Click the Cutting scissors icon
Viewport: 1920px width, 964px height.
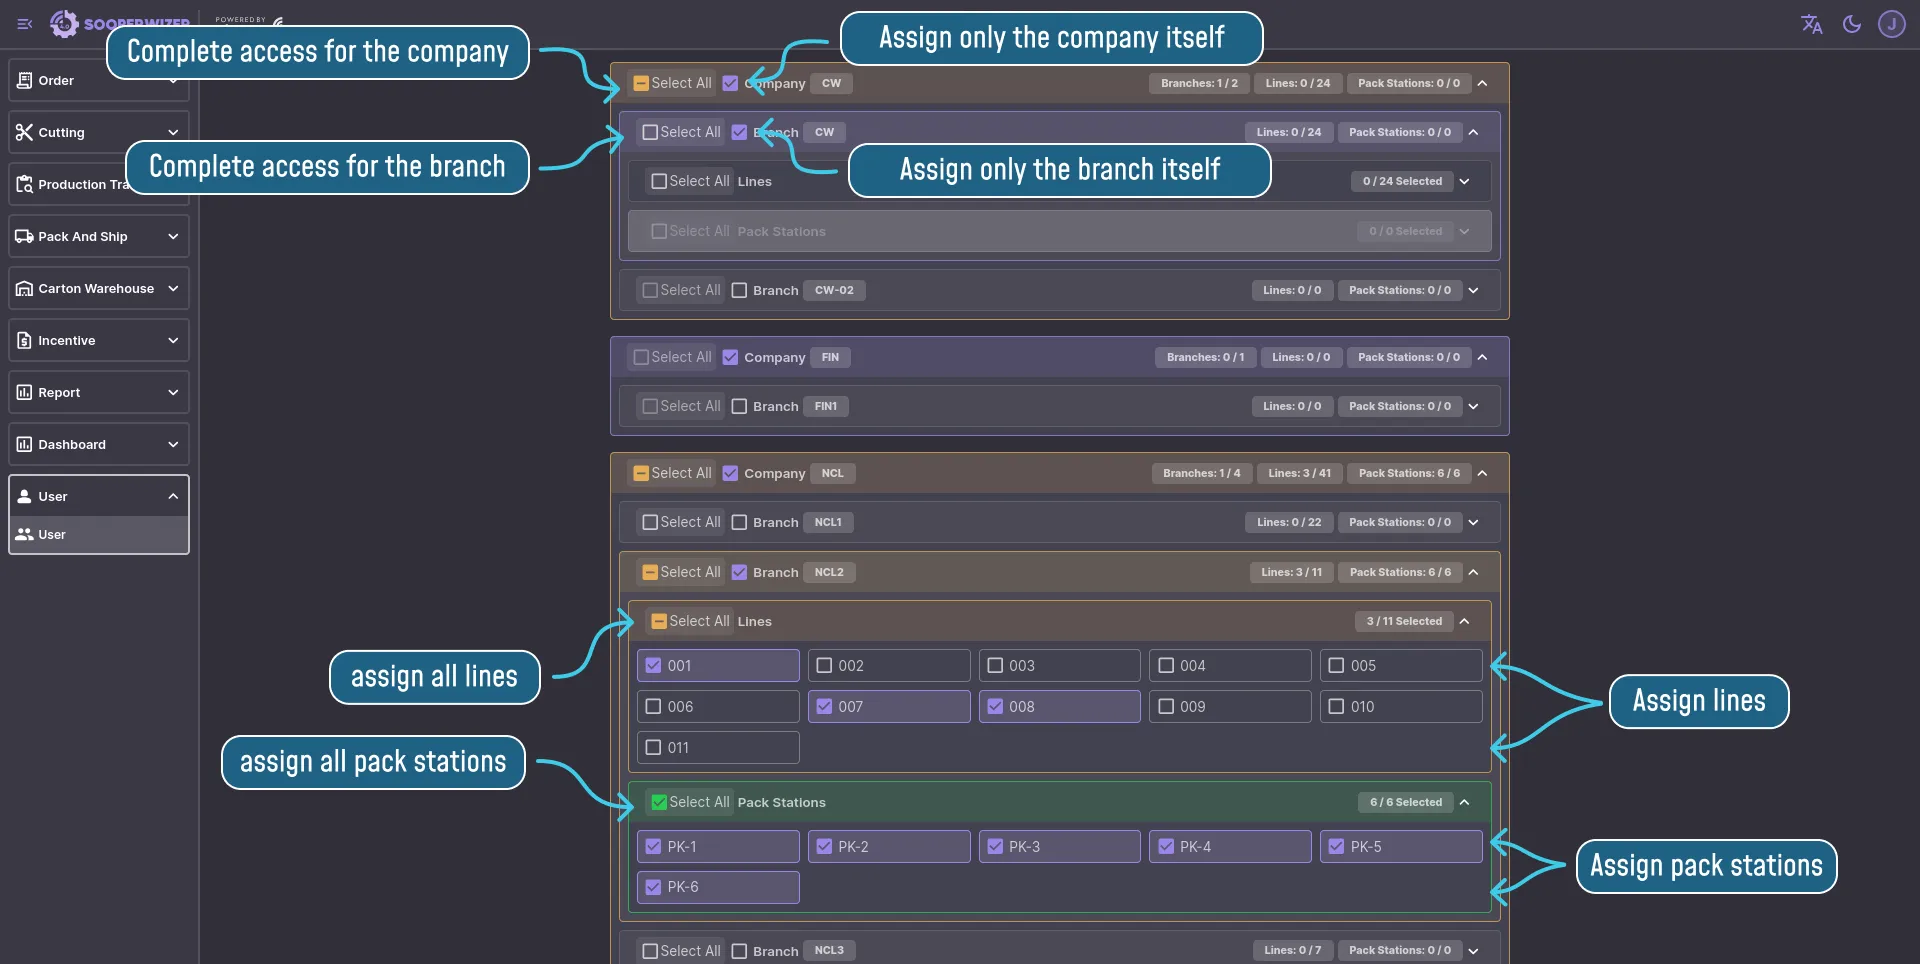25,132
